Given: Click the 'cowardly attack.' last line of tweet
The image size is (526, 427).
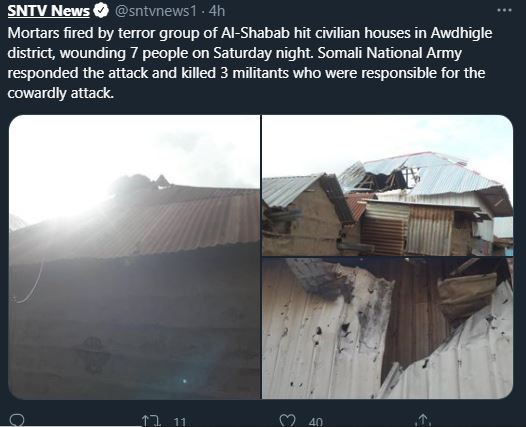Looking at the screenshot, I should [61, 93].
